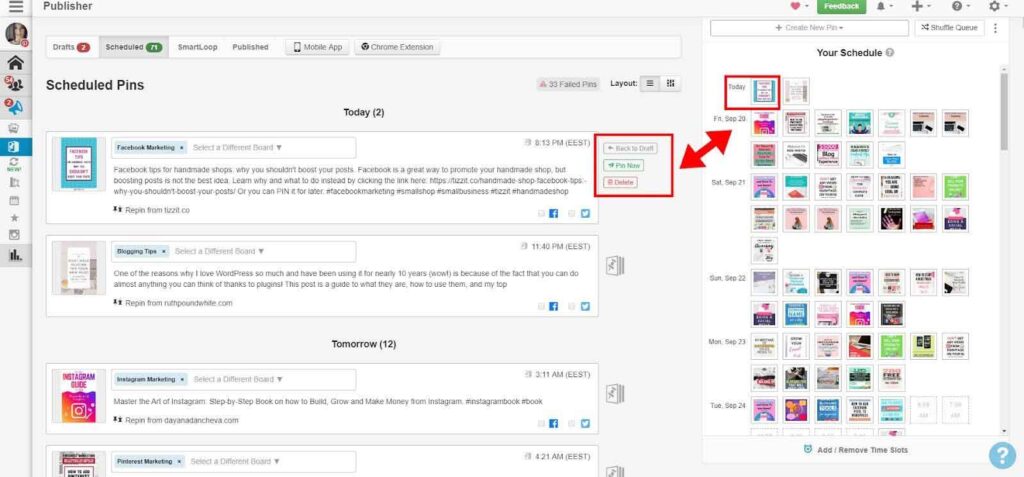Remove the Facebook Marketing board tag

182,148
